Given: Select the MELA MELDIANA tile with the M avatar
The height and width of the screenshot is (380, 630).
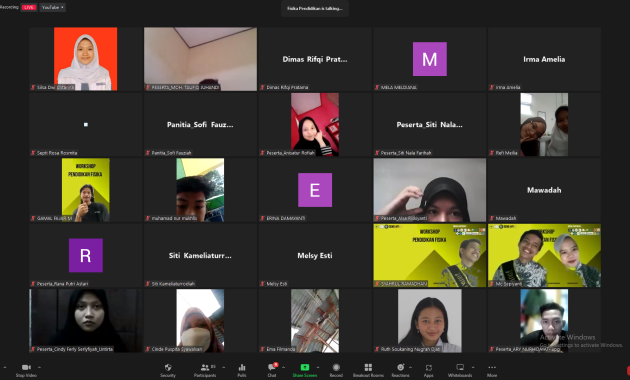Looking at the screenshot, I should pos(430,59).
